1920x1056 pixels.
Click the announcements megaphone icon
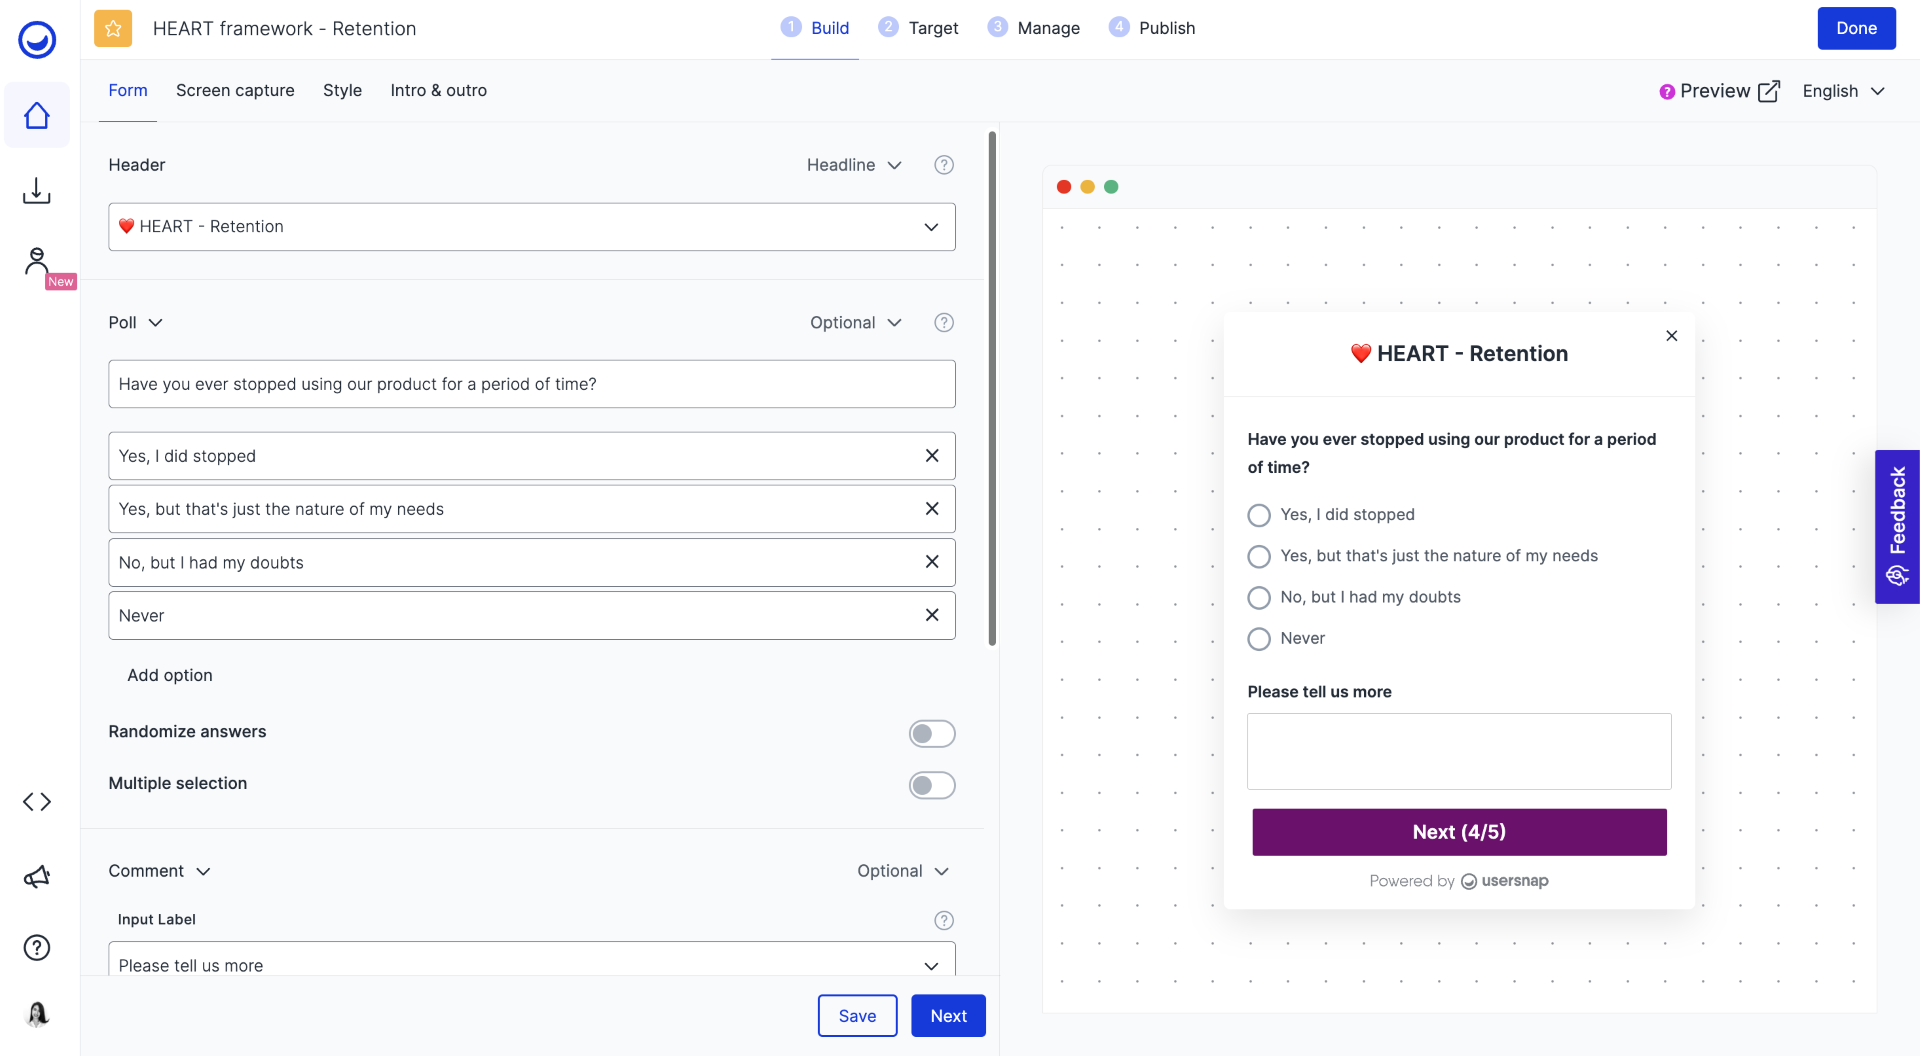[x=37, y=876]
